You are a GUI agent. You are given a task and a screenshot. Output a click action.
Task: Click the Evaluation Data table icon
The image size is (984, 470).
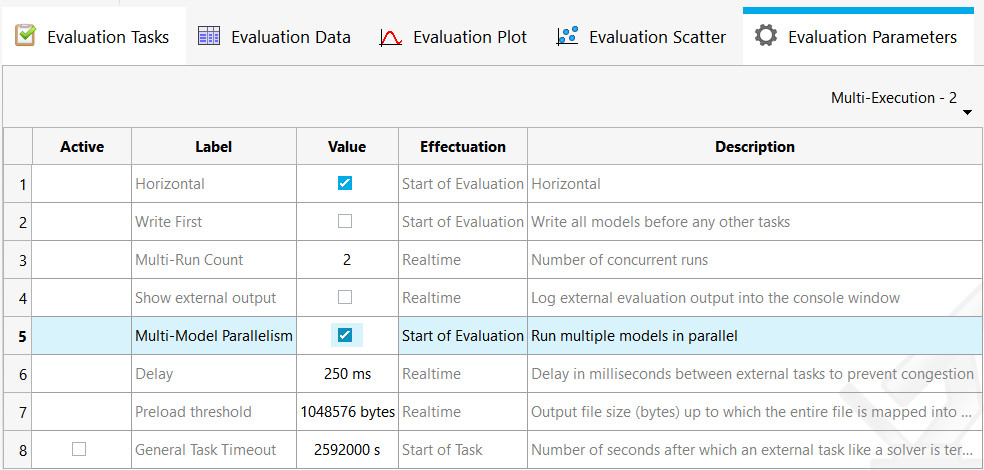point(209,37)
